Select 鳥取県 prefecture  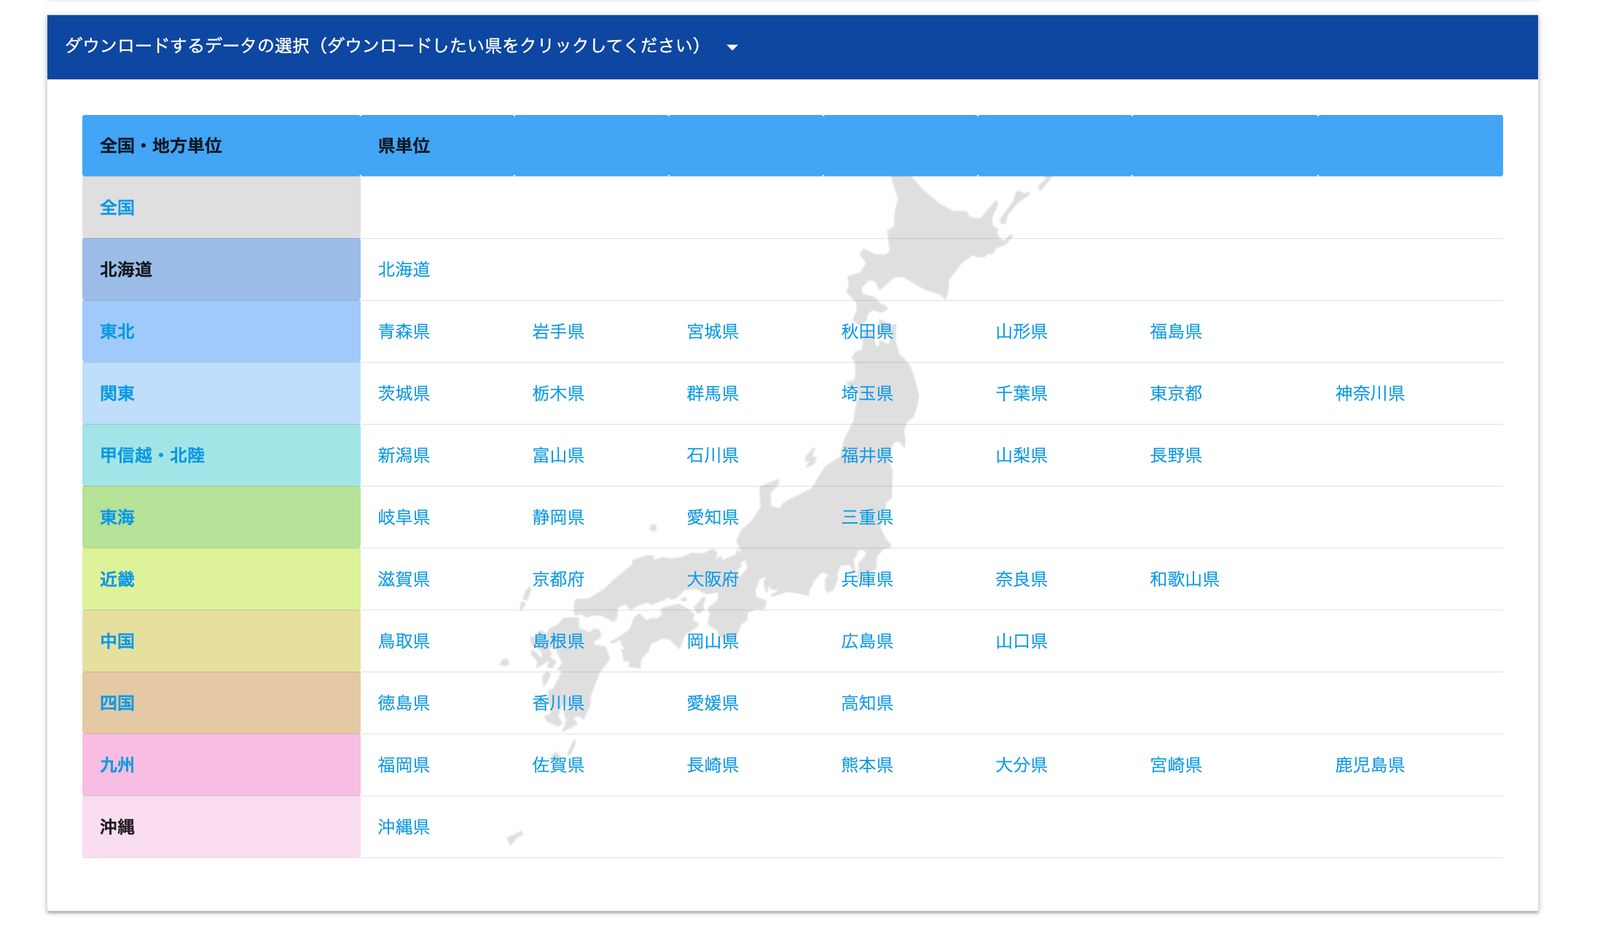(x=404, y=642)
